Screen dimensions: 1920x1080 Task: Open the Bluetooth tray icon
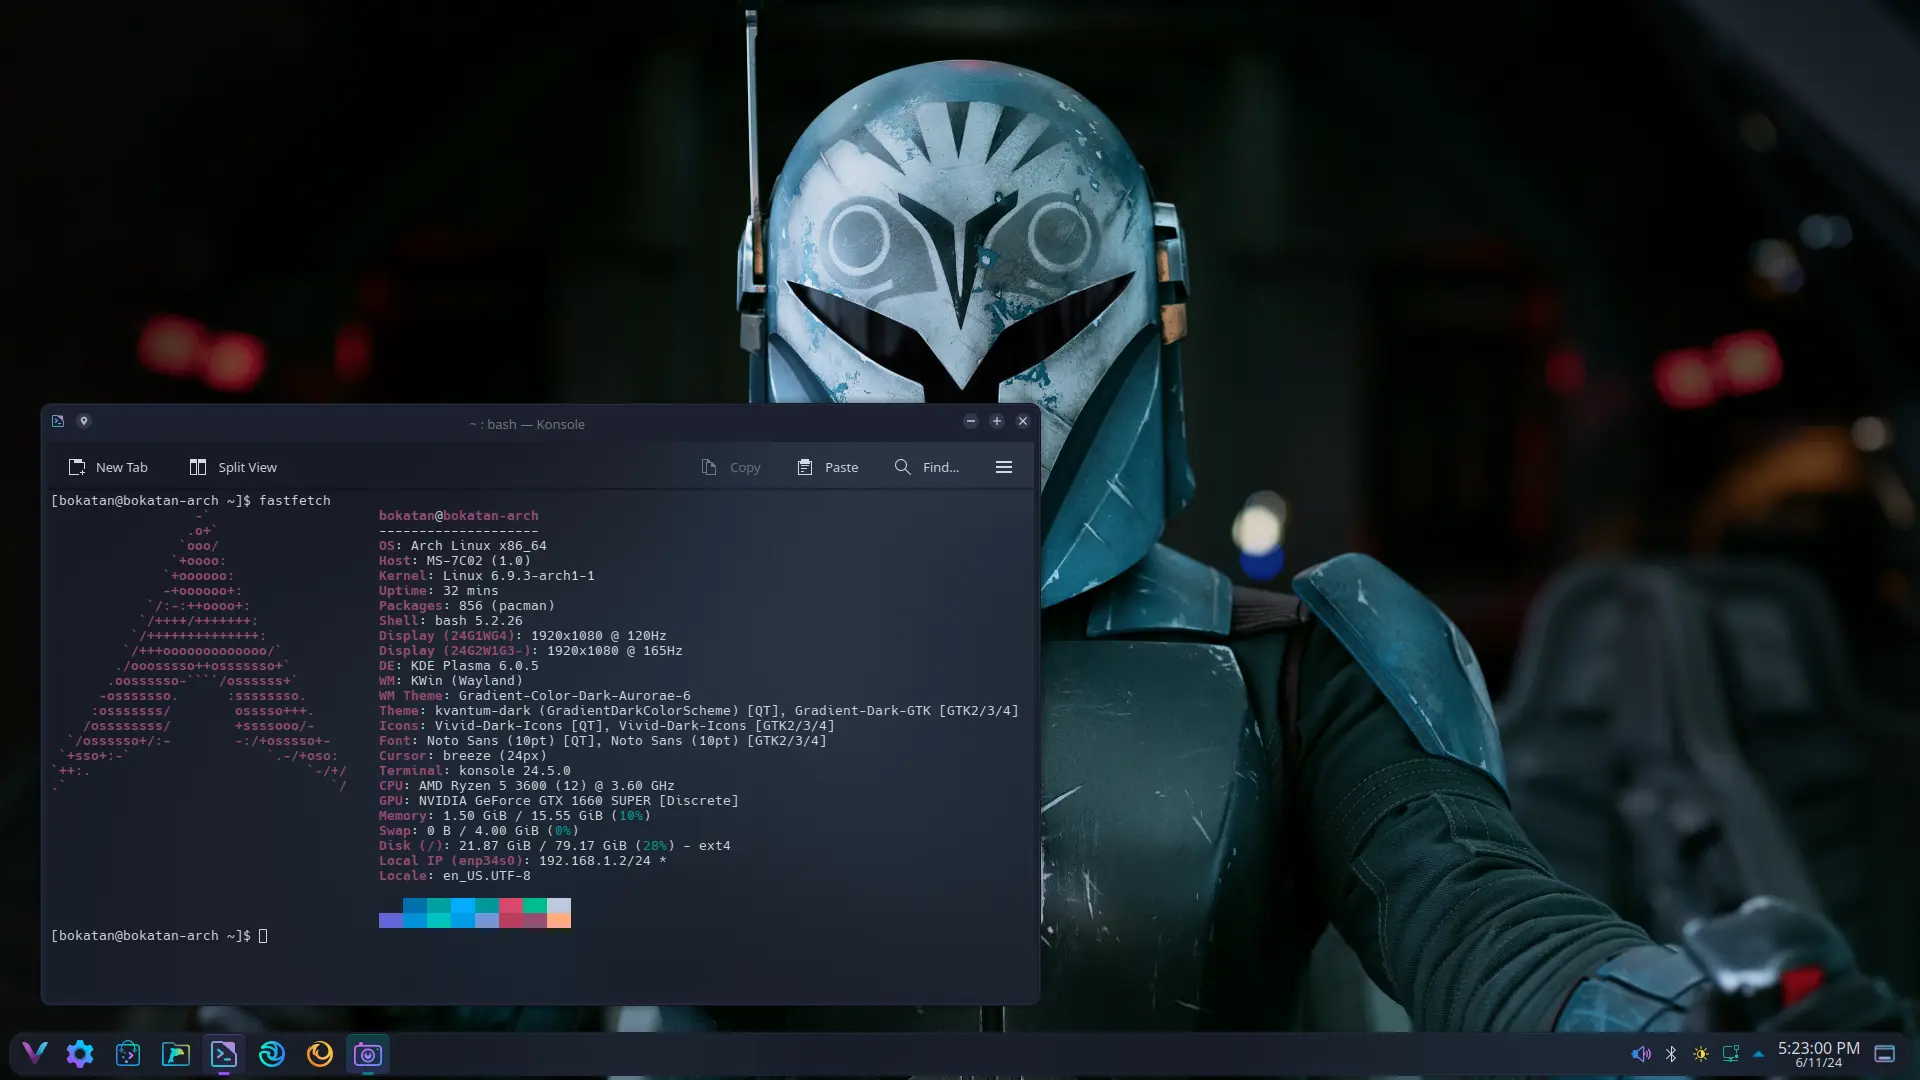pyautogui.click(x=1671, y=1054)
